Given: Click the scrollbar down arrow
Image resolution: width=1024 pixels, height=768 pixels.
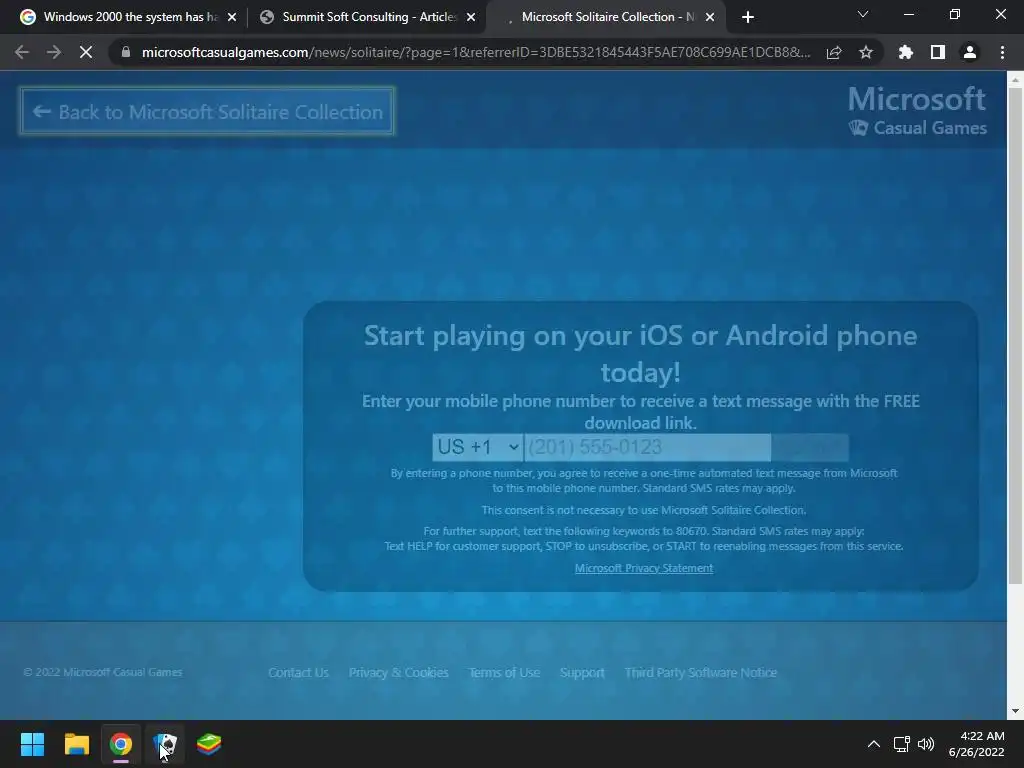Looking at the screenshot, I should point(1015,711).
